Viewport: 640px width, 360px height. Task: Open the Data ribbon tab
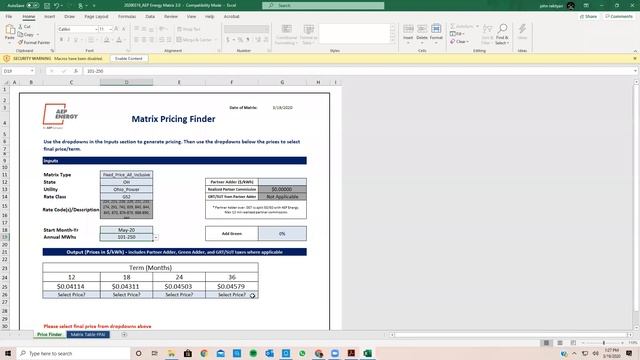(150, 17)
